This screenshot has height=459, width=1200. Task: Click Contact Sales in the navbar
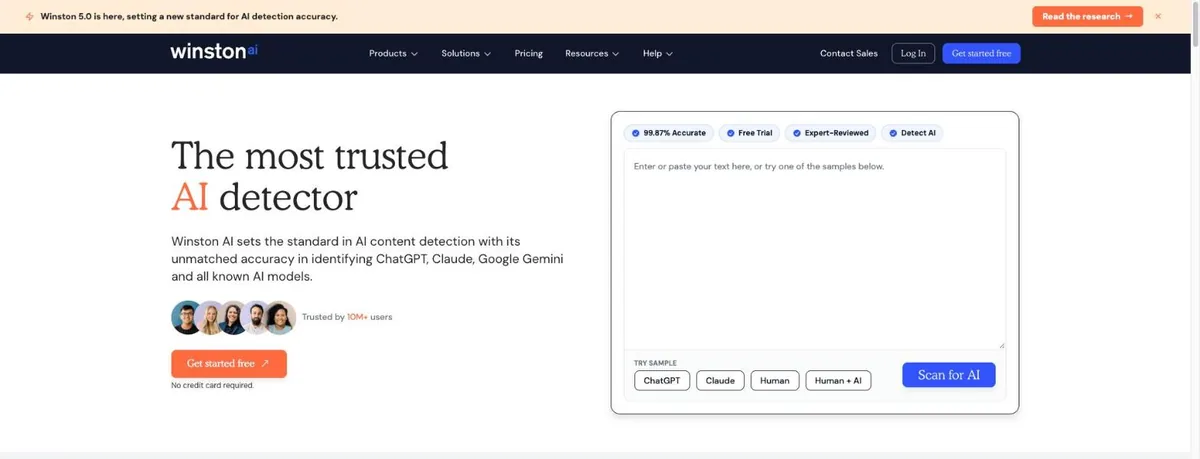(849, 53)
